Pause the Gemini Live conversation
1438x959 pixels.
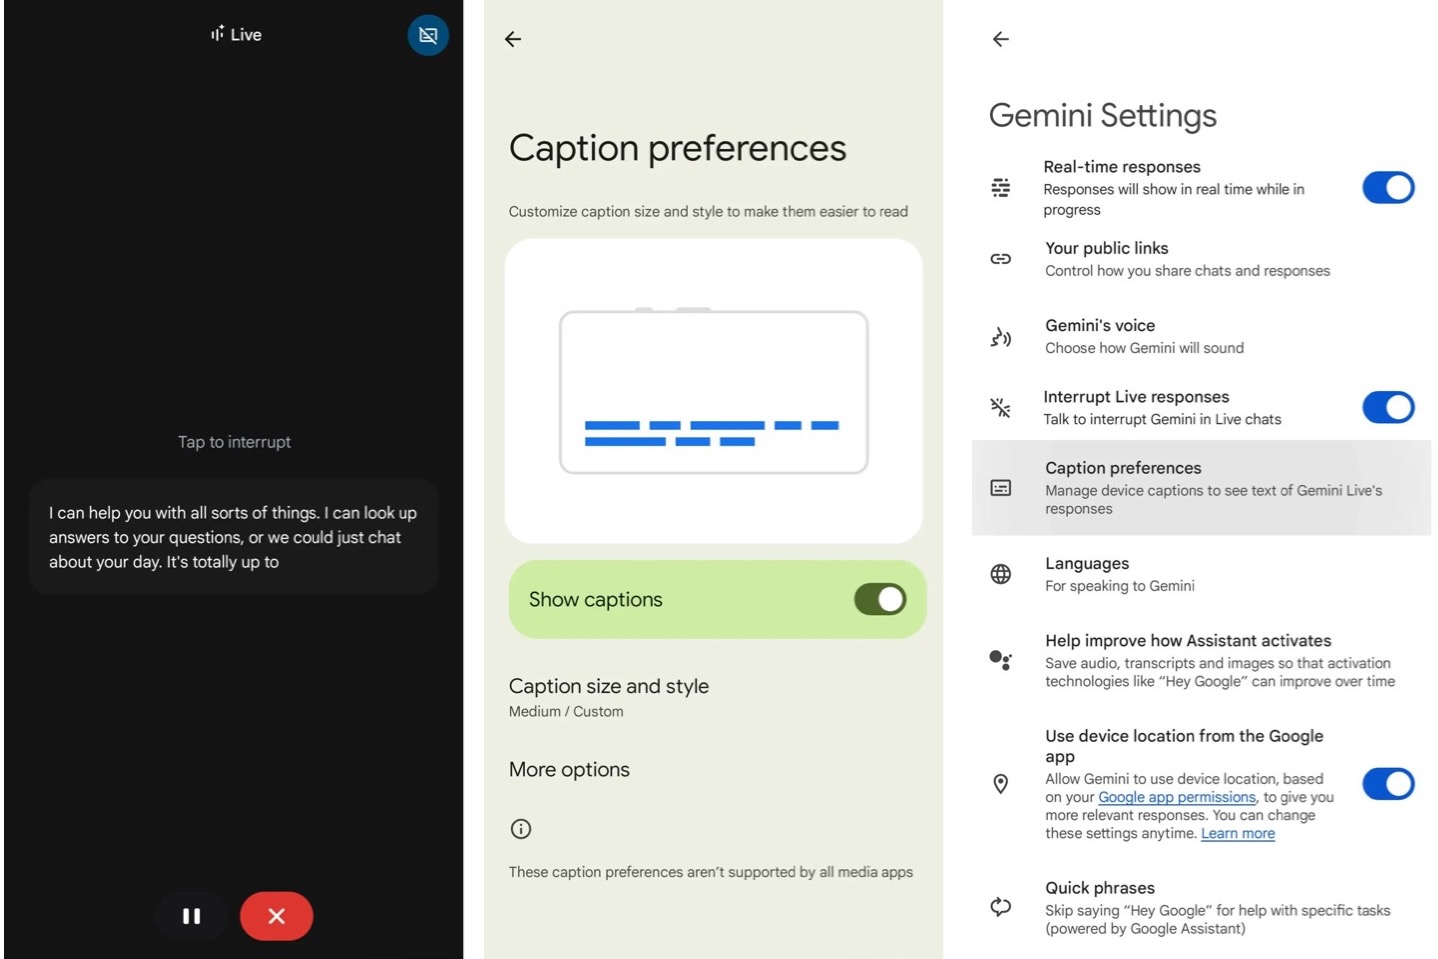click(x=191, y=916)
